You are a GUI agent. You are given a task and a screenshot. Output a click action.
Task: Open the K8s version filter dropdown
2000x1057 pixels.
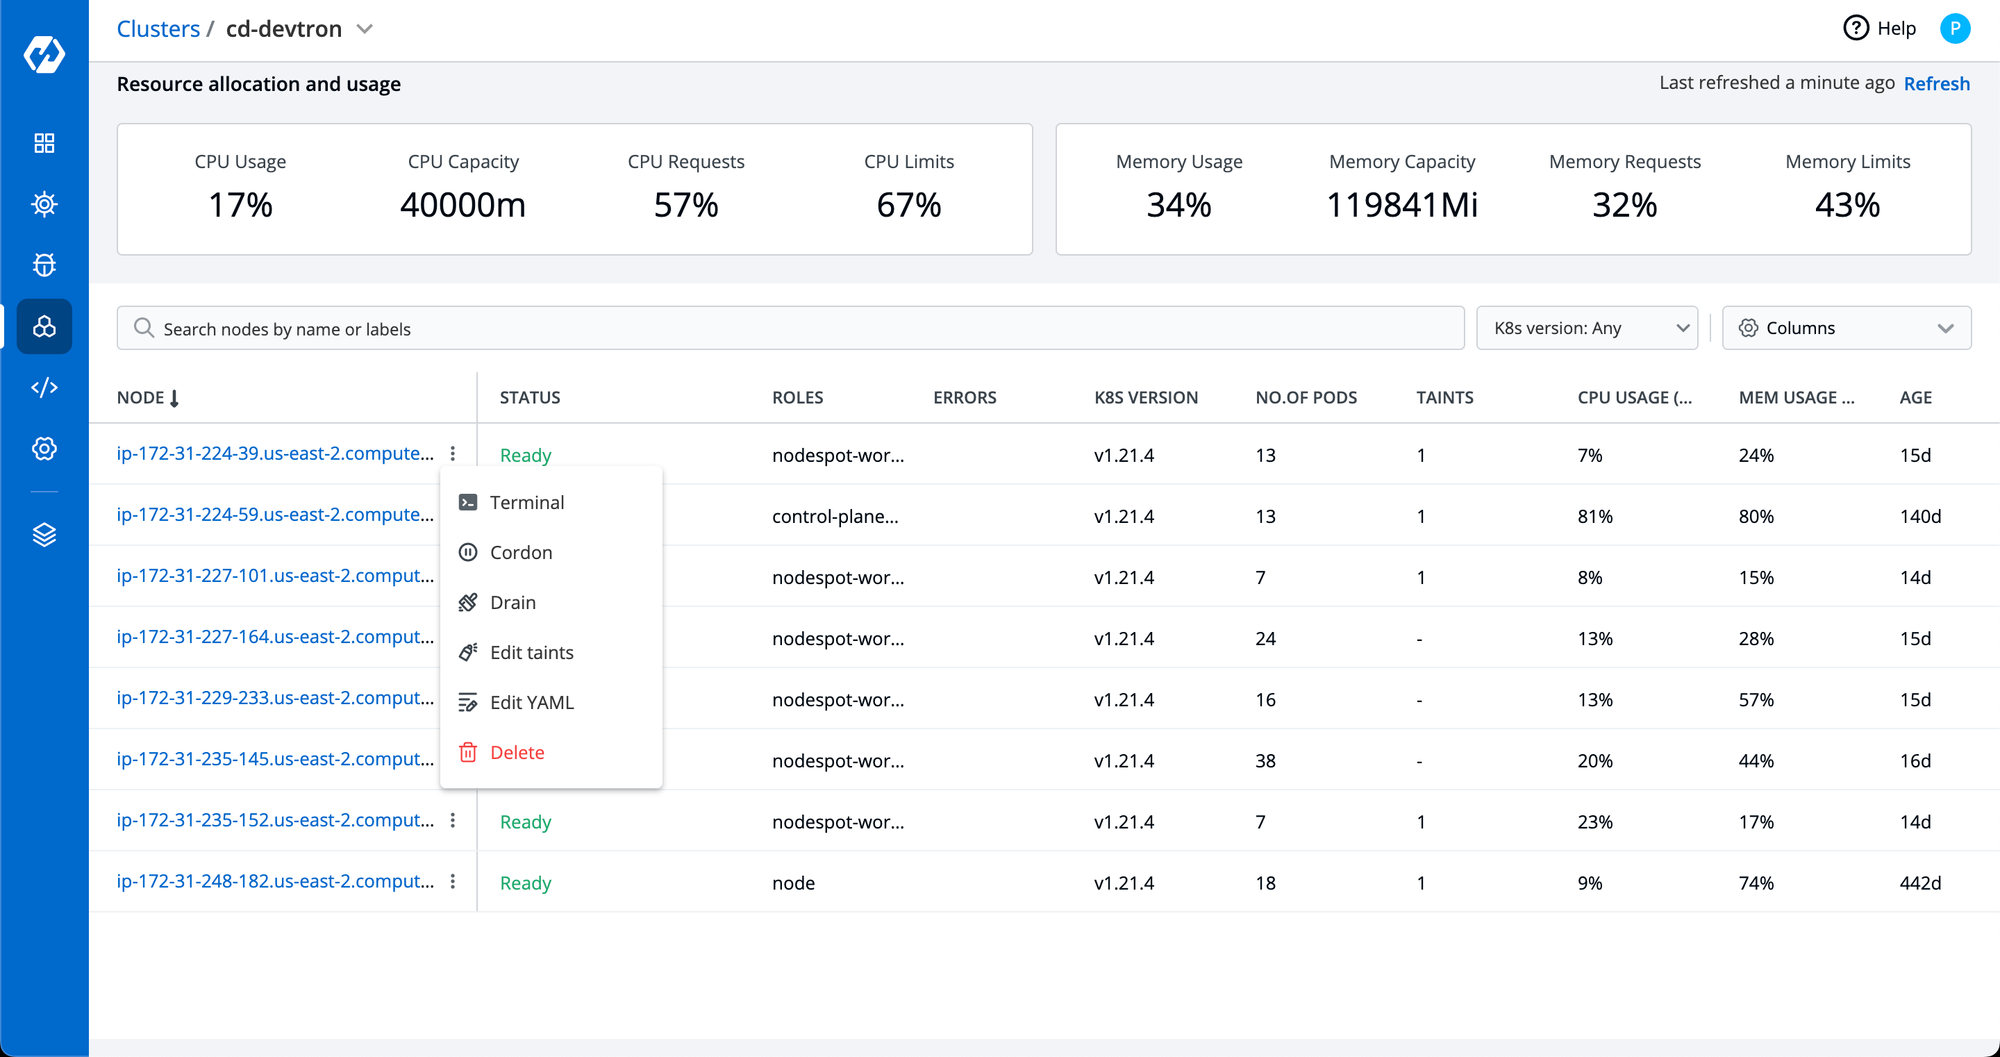tap(1587, 328)
